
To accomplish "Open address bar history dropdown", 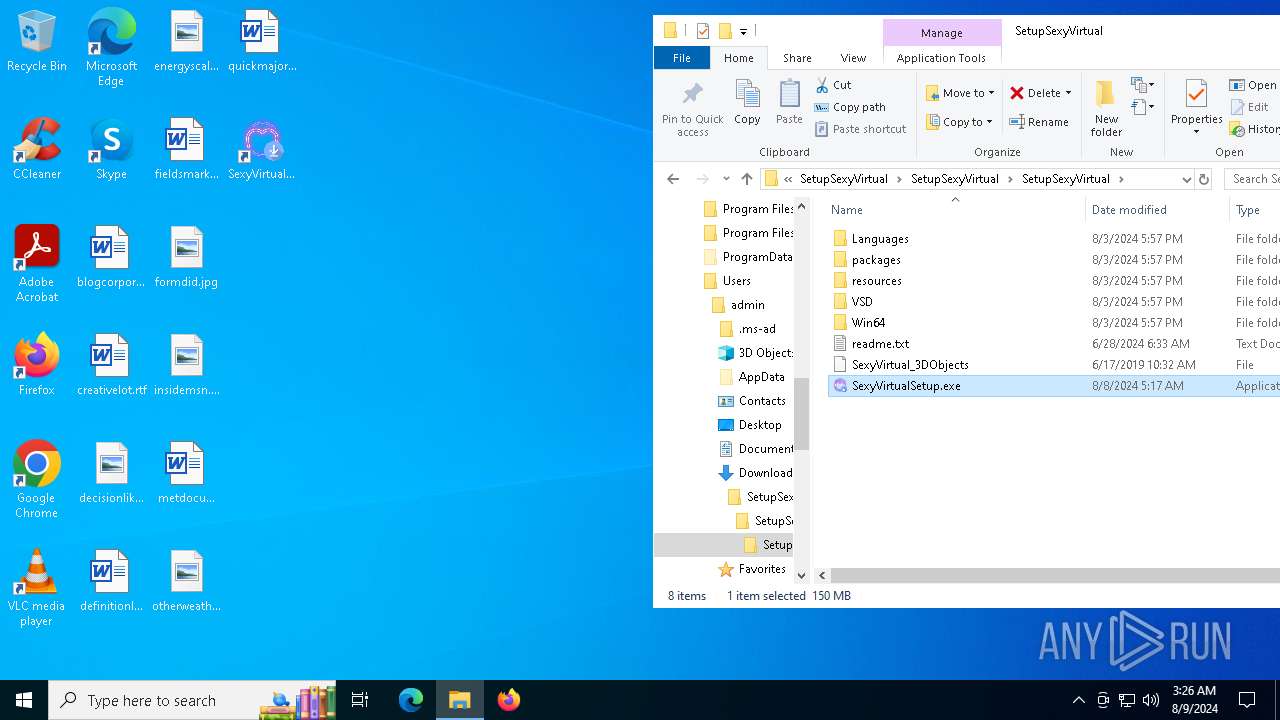I will [1186, 180].
